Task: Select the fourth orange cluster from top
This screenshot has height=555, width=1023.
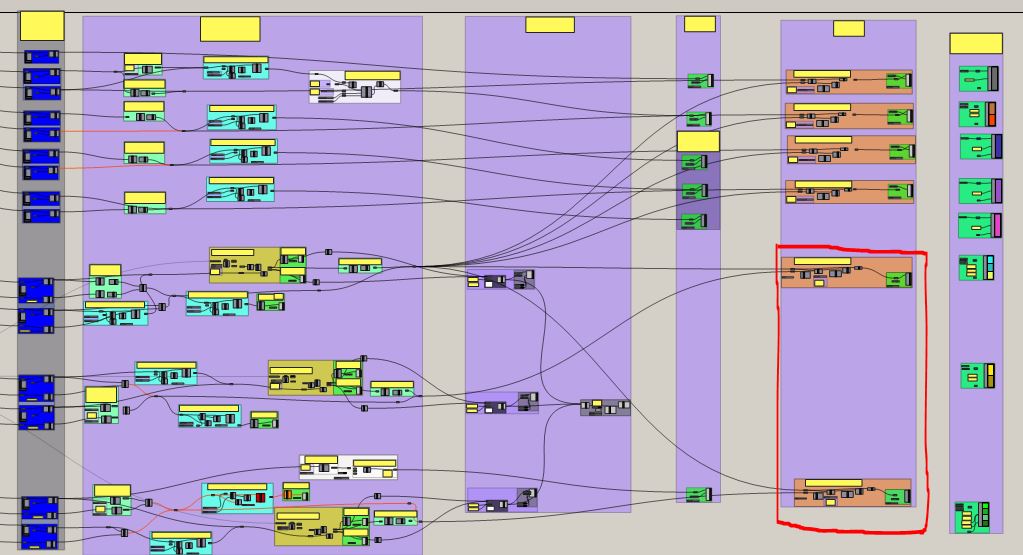Action: (850, 192)
